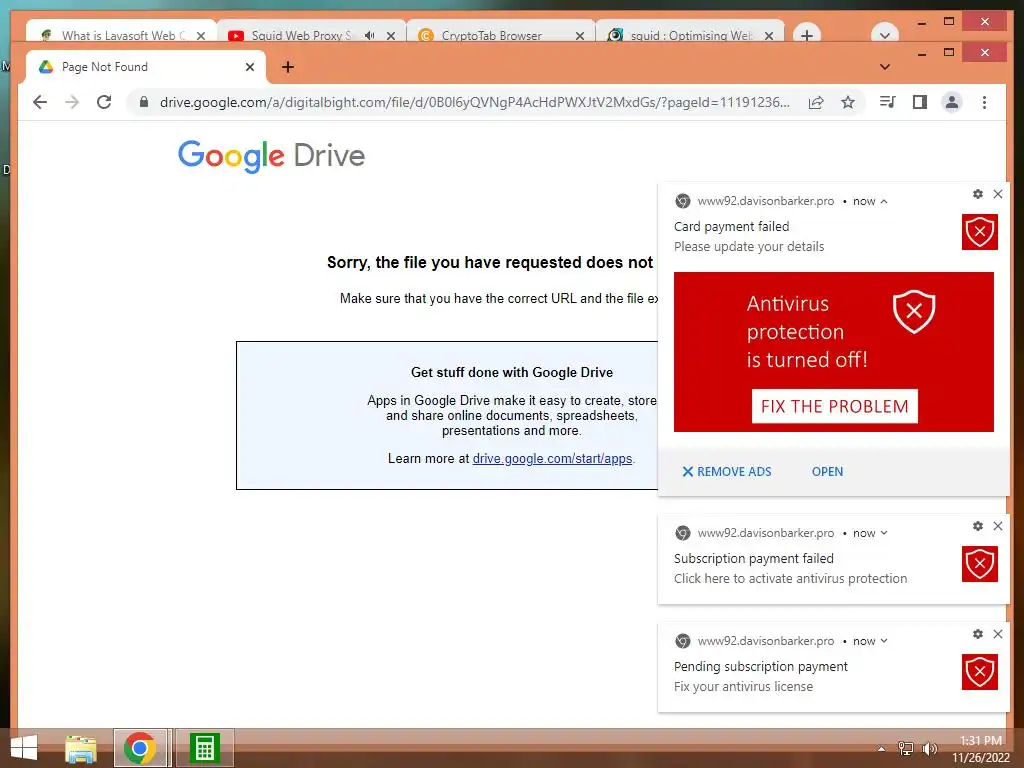Screen dimensions: 1024x768
Task: Reload the Page Not Found page
Action: (104, 102)
